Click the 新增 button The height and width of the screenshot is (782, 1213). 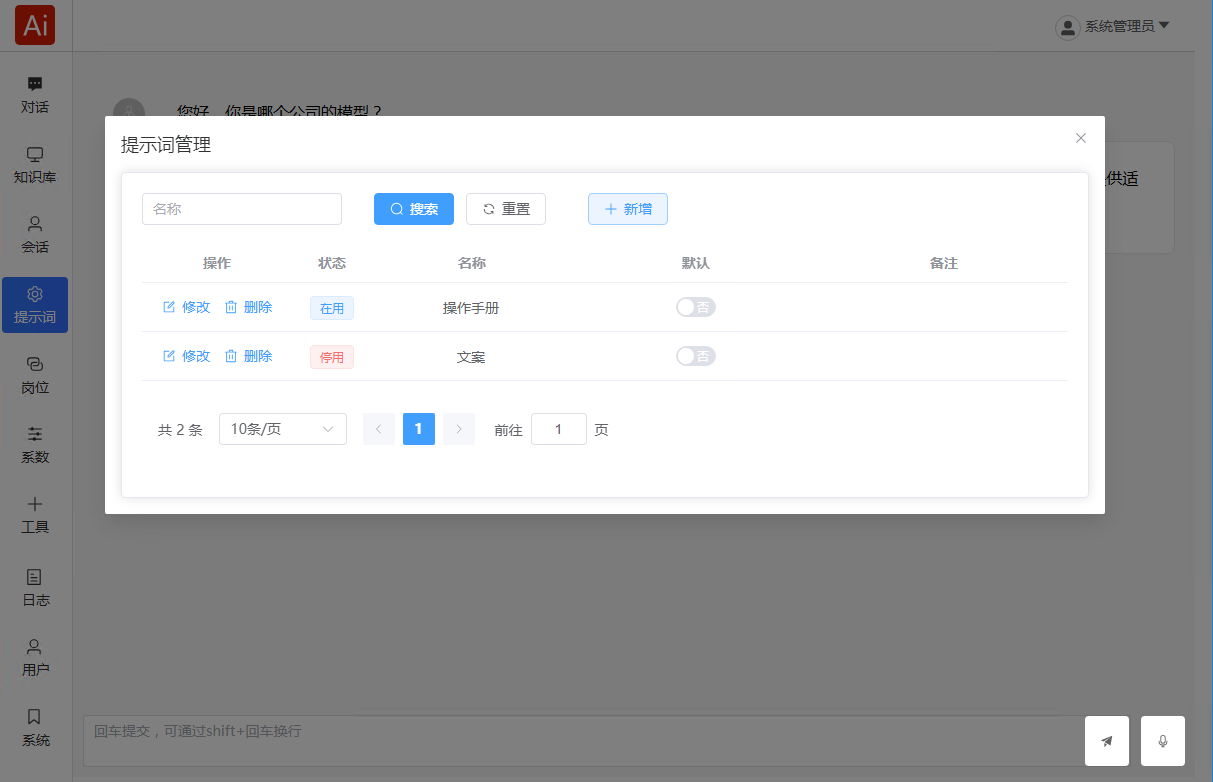coord(627,209)
